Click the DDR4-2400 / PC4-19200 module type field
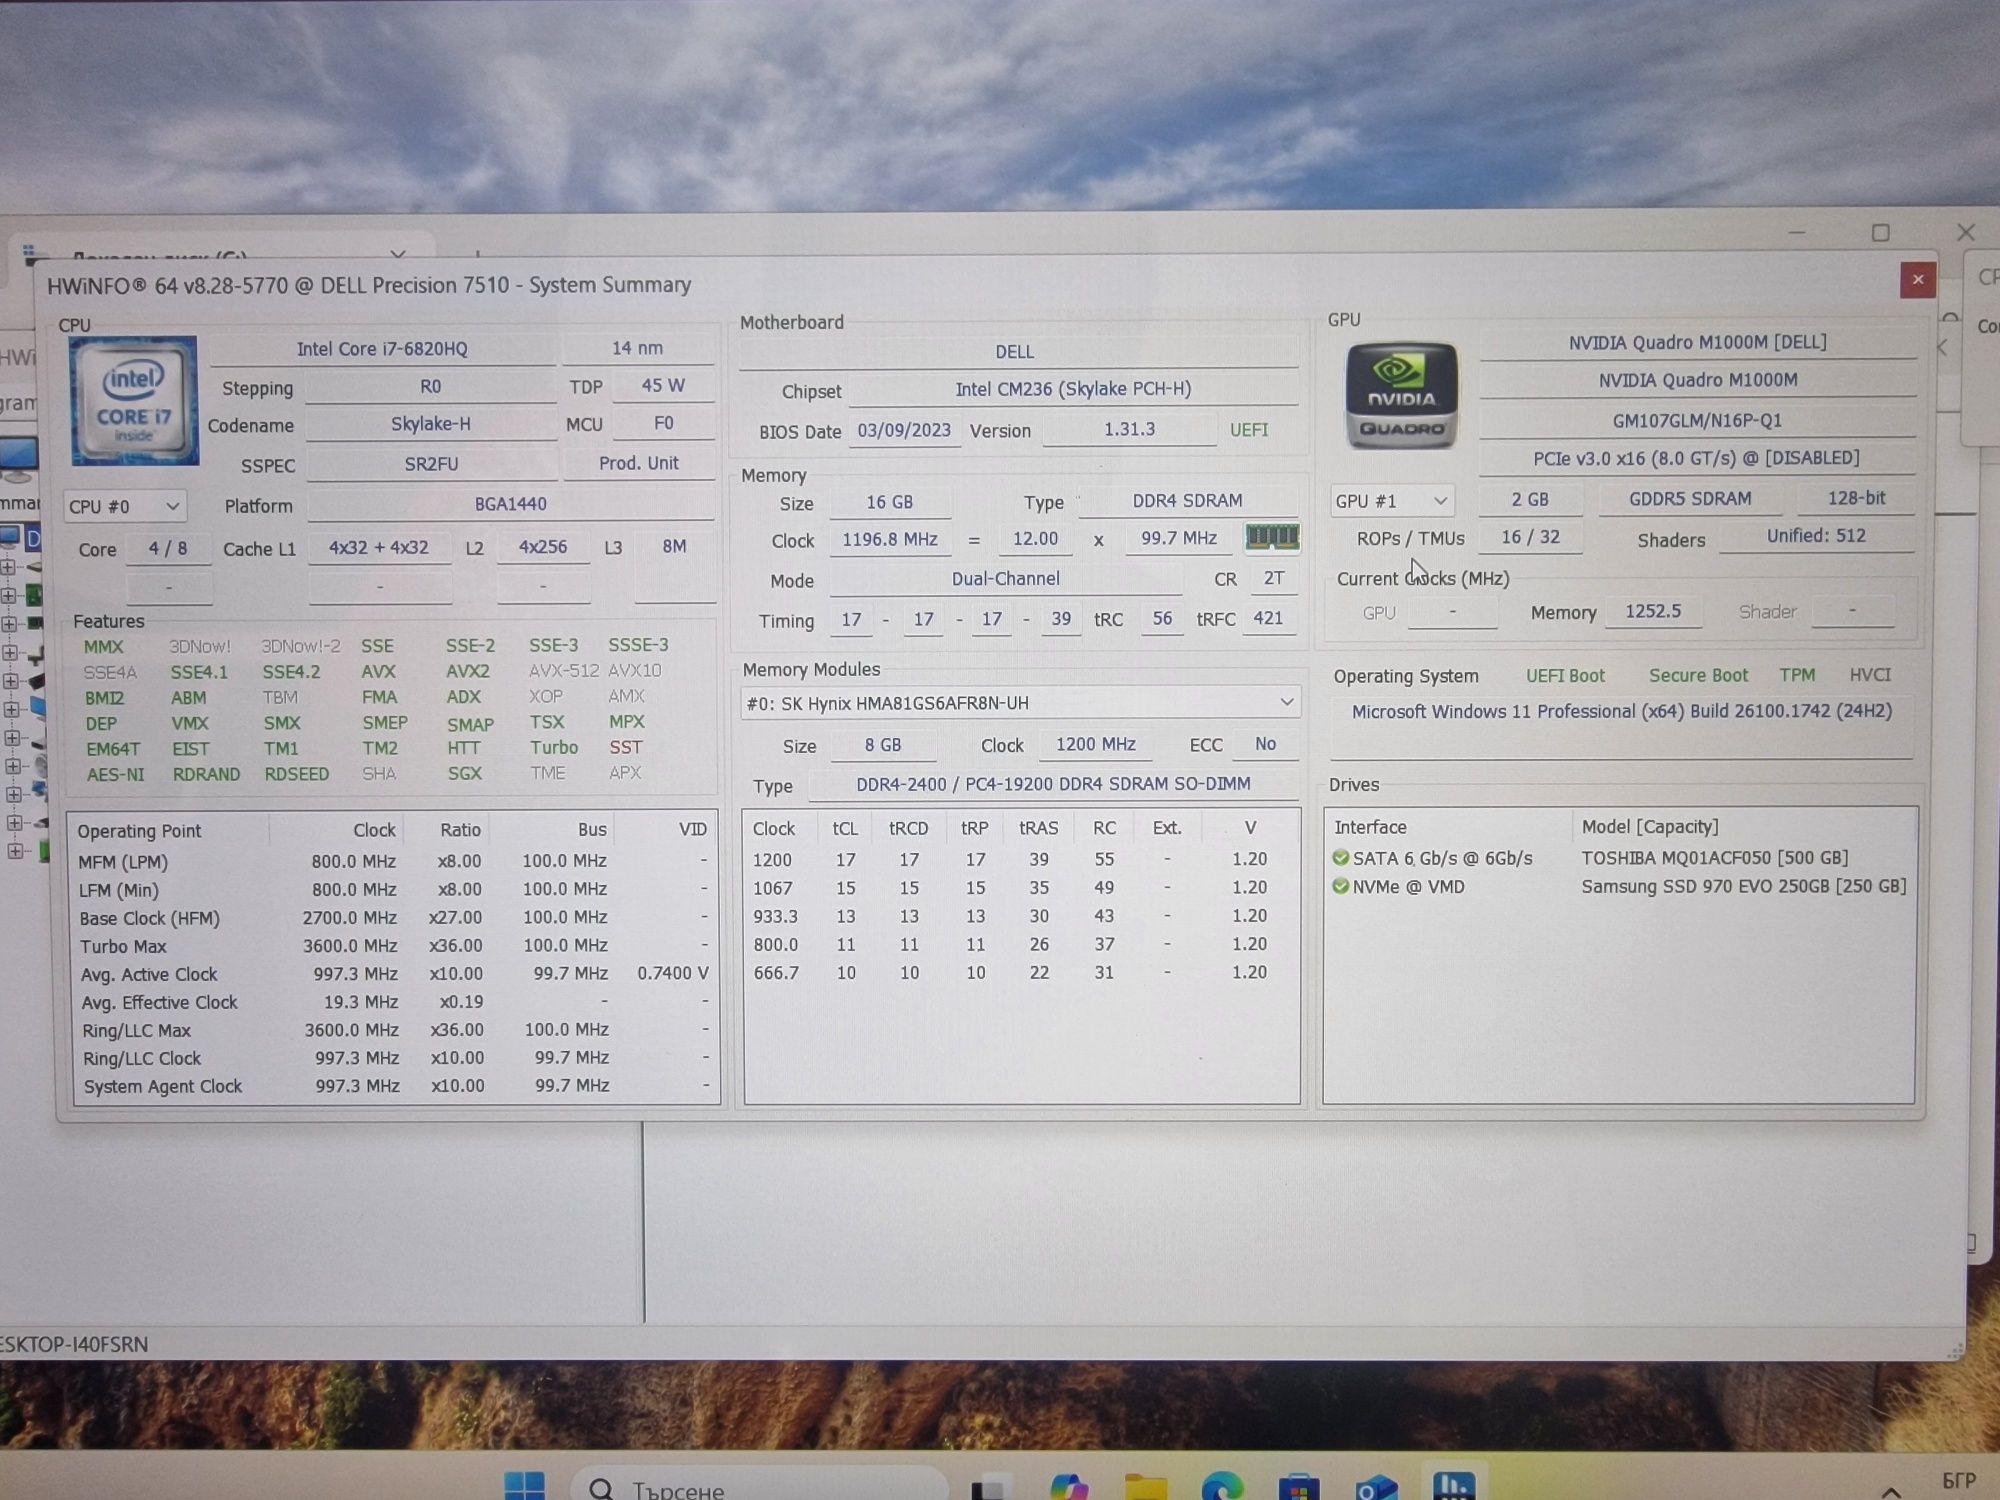Screen dimensions: 2000x1500 tap(1053, 785)
